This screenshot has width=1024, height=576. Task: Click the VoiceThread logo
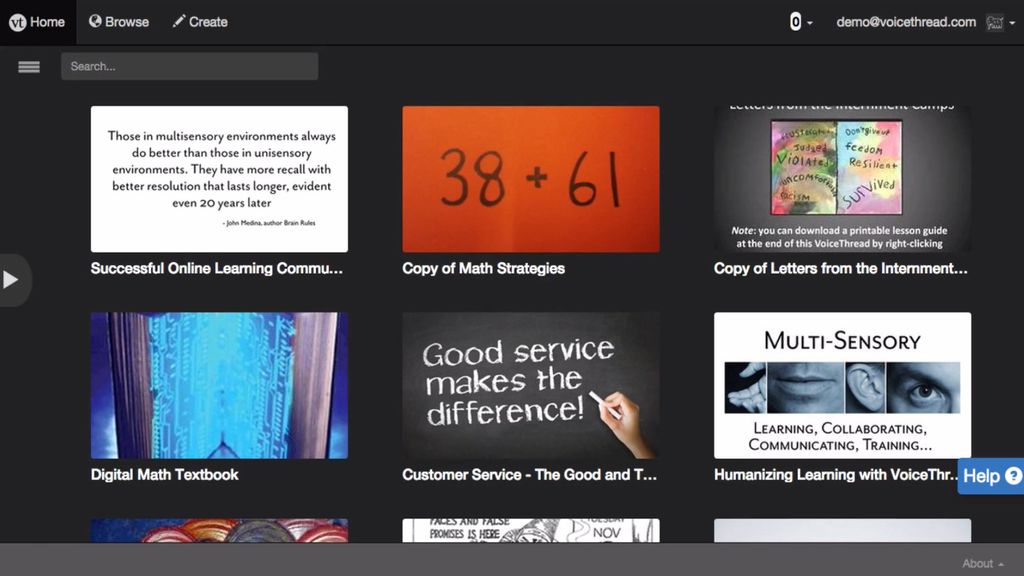pyautogui.click(x=18, y=21)
